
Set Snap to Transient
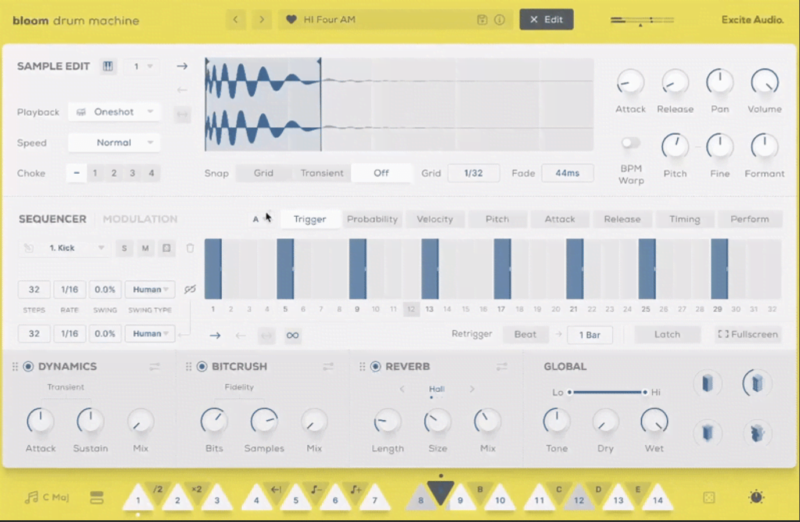(x=322, y=173)
